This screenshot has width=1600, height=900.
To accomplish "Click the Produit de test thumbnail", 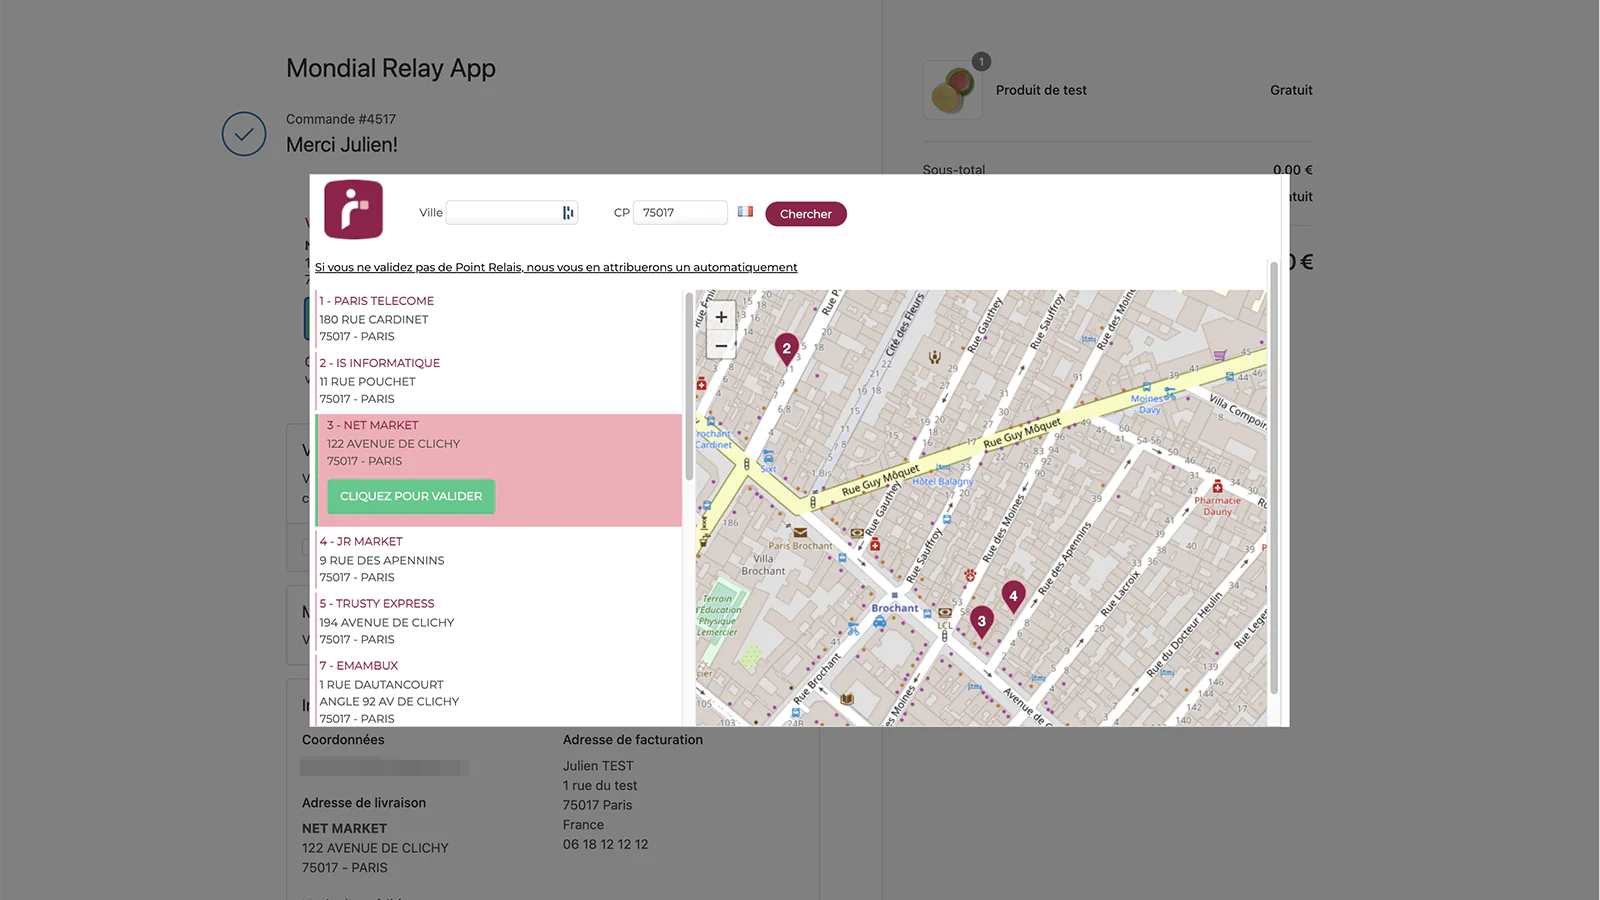I will coord(952,90).
